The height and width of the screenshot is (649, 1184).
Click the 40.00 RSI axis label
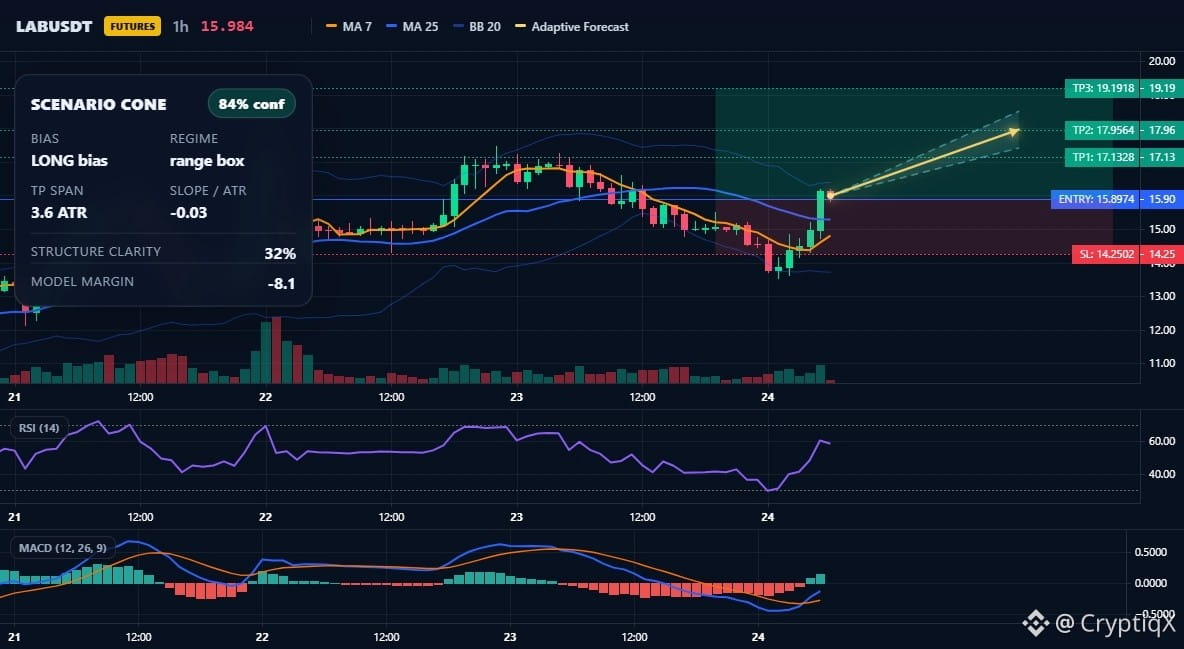(1161, 474)
